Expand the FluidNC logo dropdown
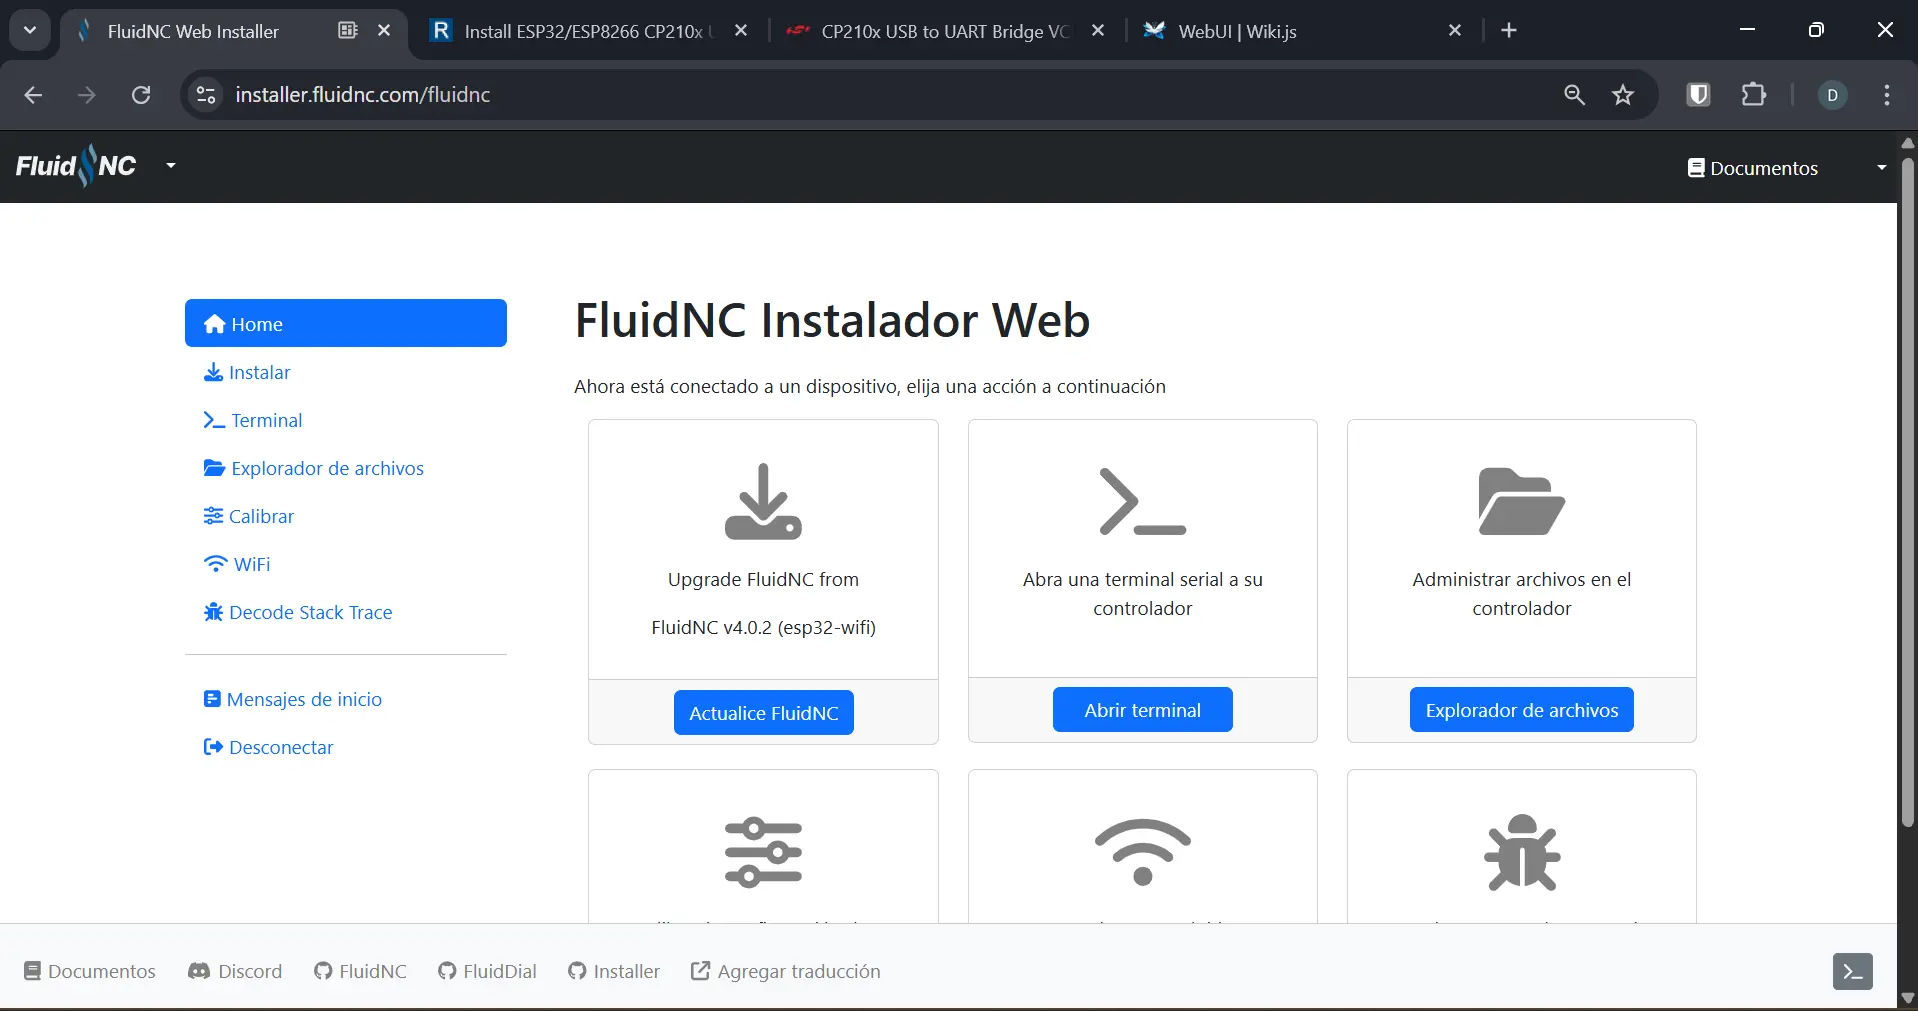 coord(170,165)
